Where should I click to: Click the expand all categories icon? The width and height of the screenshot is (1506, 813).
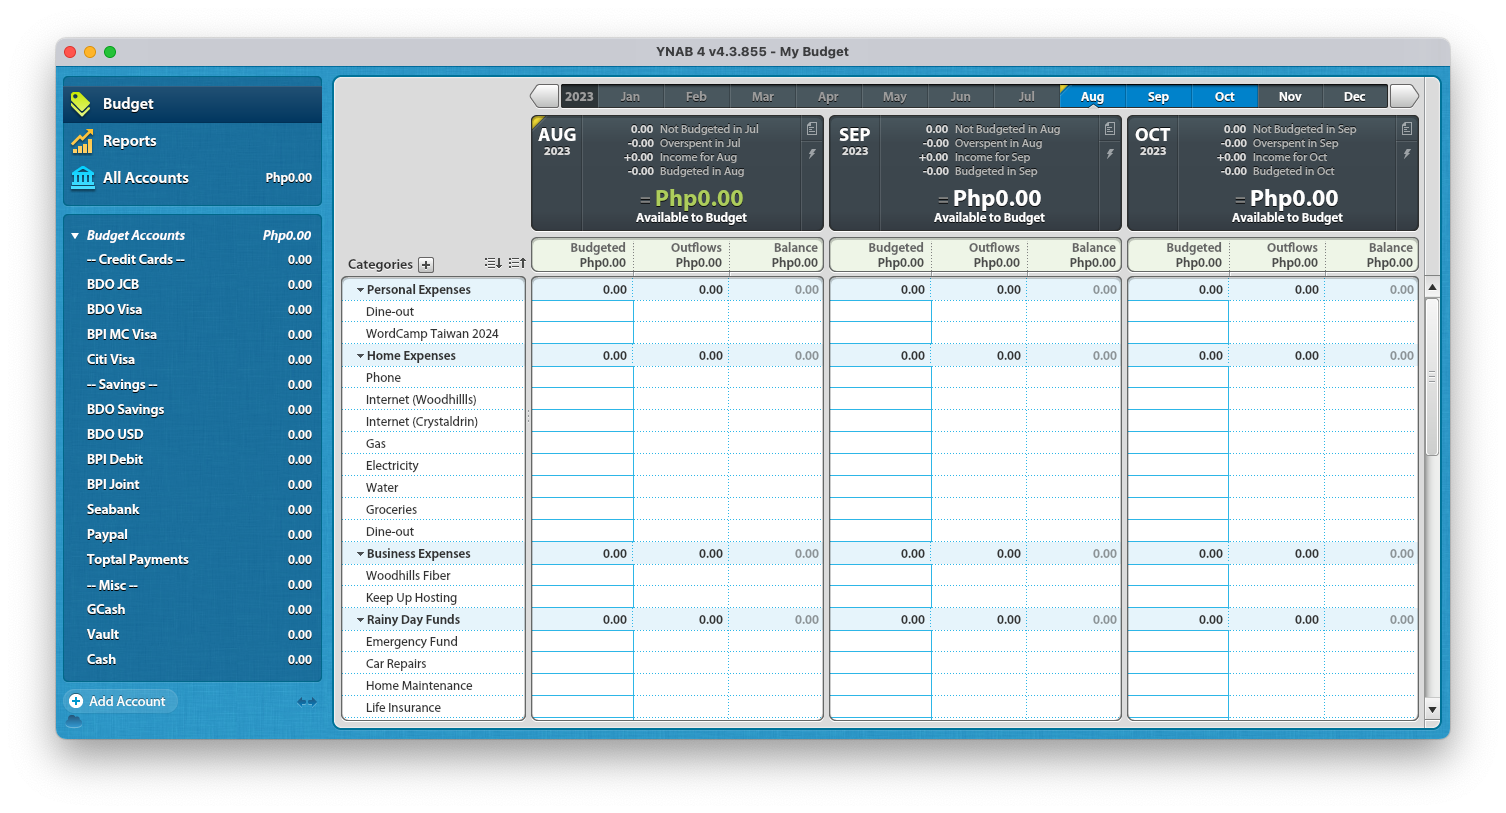pyautogui.click(x=517, y=264)
